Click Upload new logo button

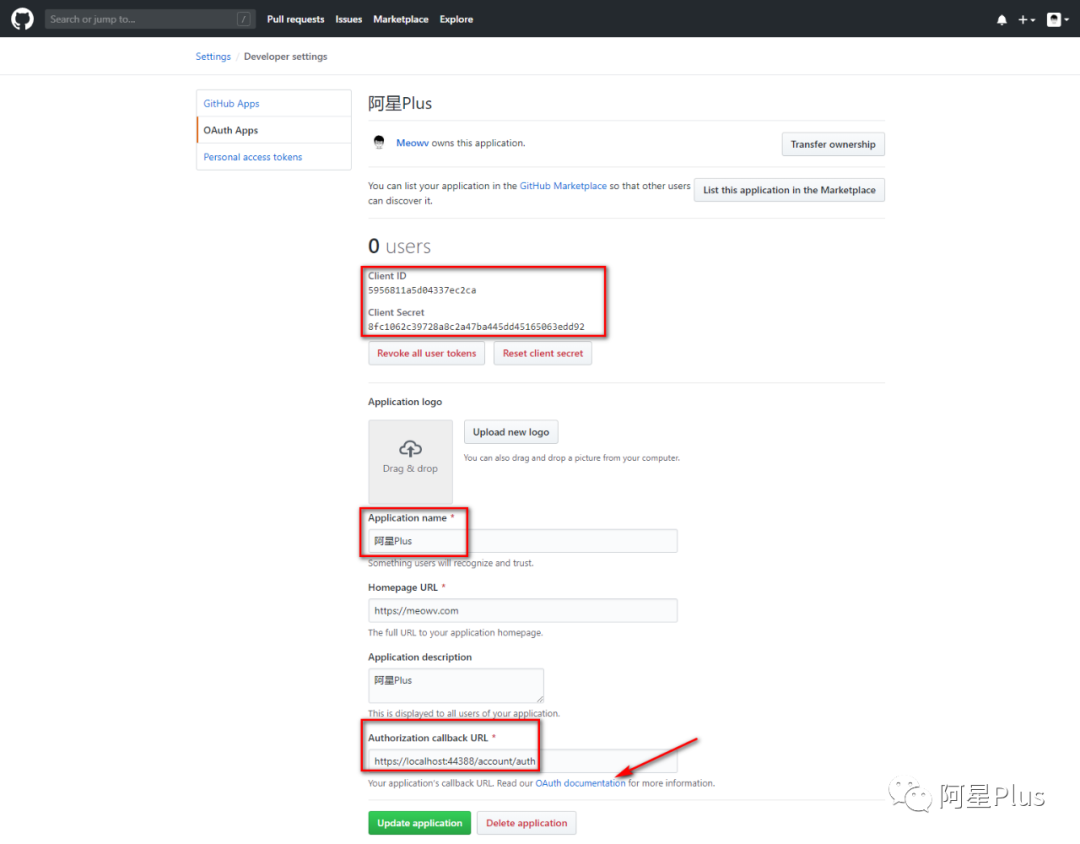(x=510, y=432)
